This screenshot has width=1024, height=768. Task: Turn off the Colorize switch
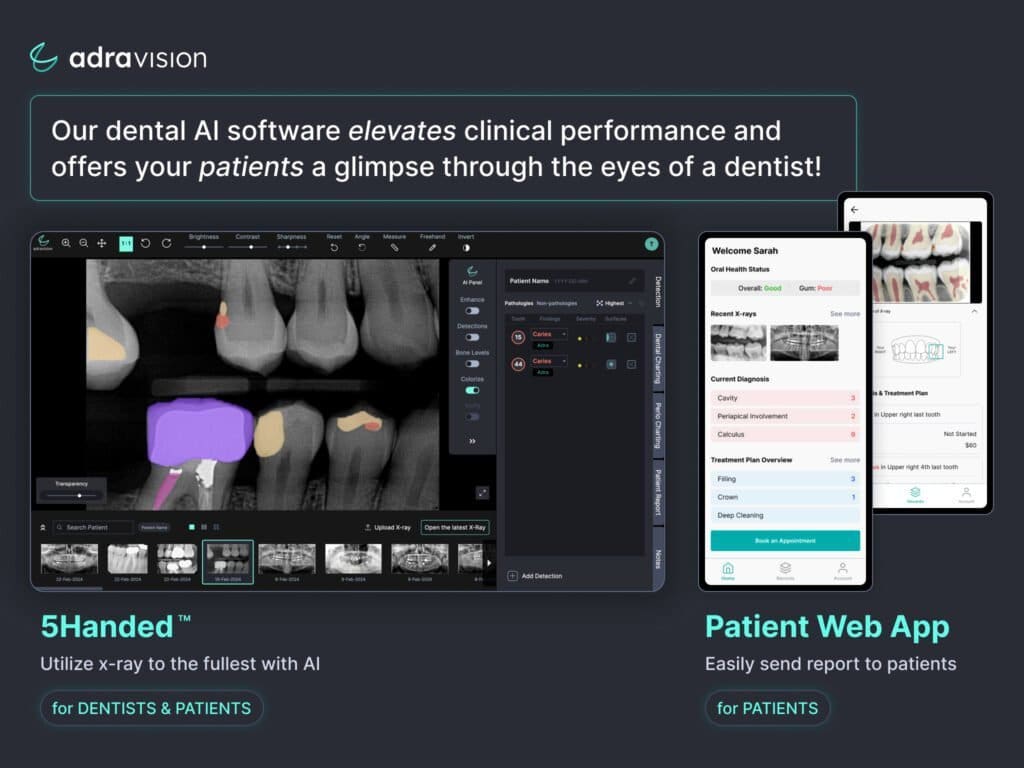pyautogui.click(x=472, y=391)
